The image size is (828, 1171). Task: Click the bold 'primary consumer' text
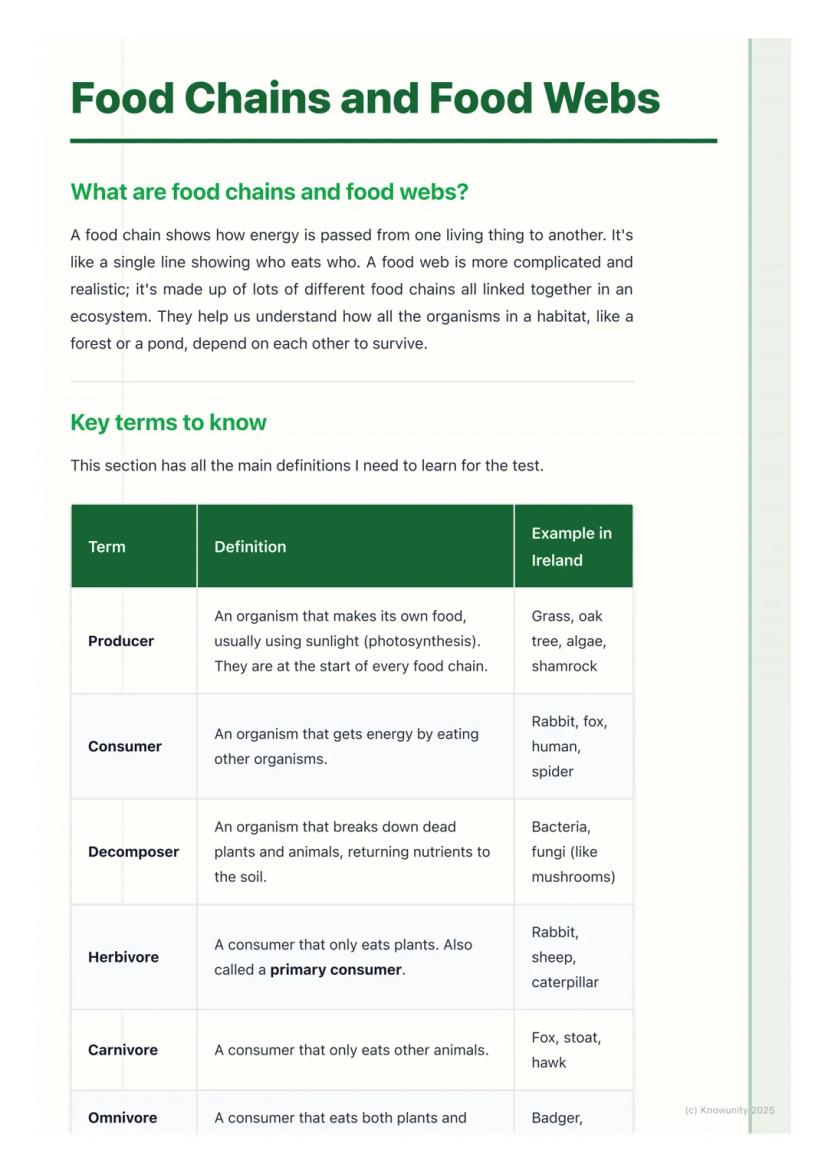(336, 970)
